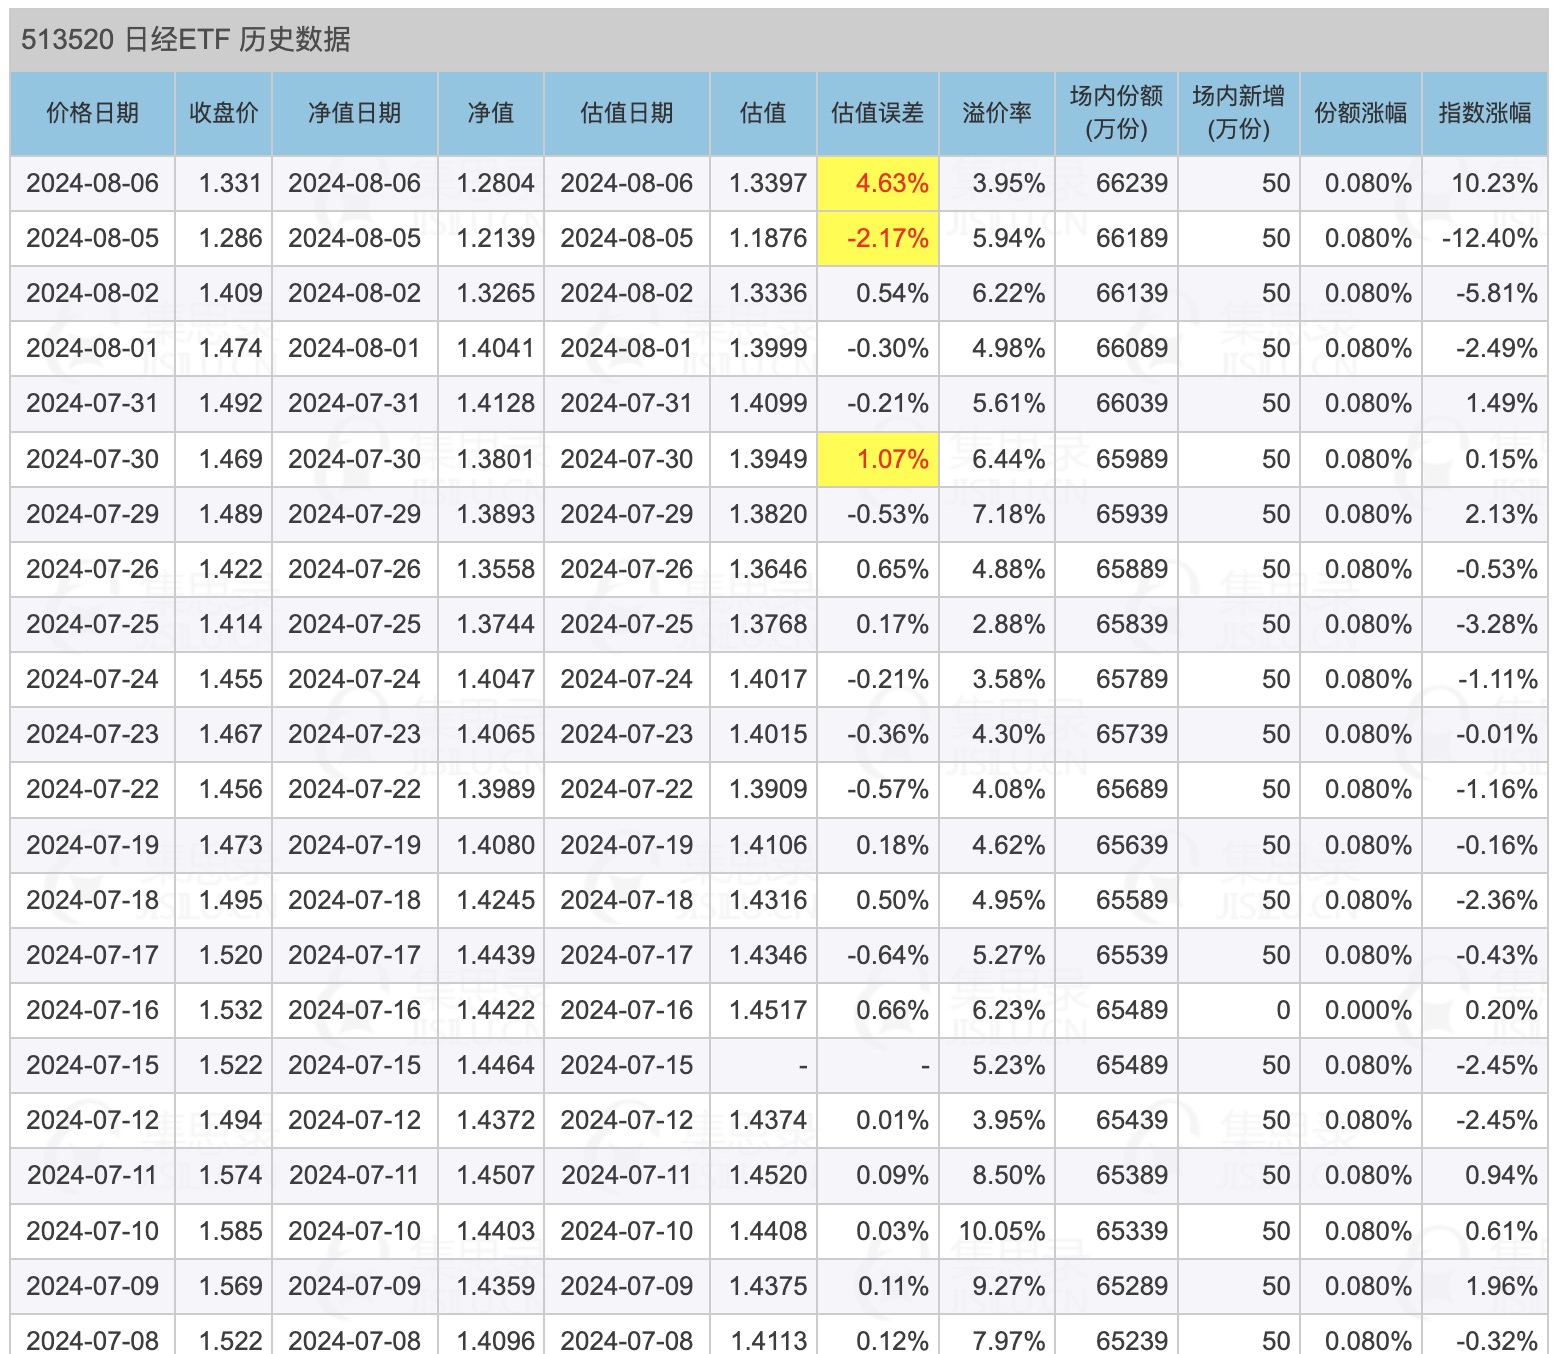Click estimated value 1.3397
1558x1354 pixels.
pyautogui.click(x=768, y=184)
